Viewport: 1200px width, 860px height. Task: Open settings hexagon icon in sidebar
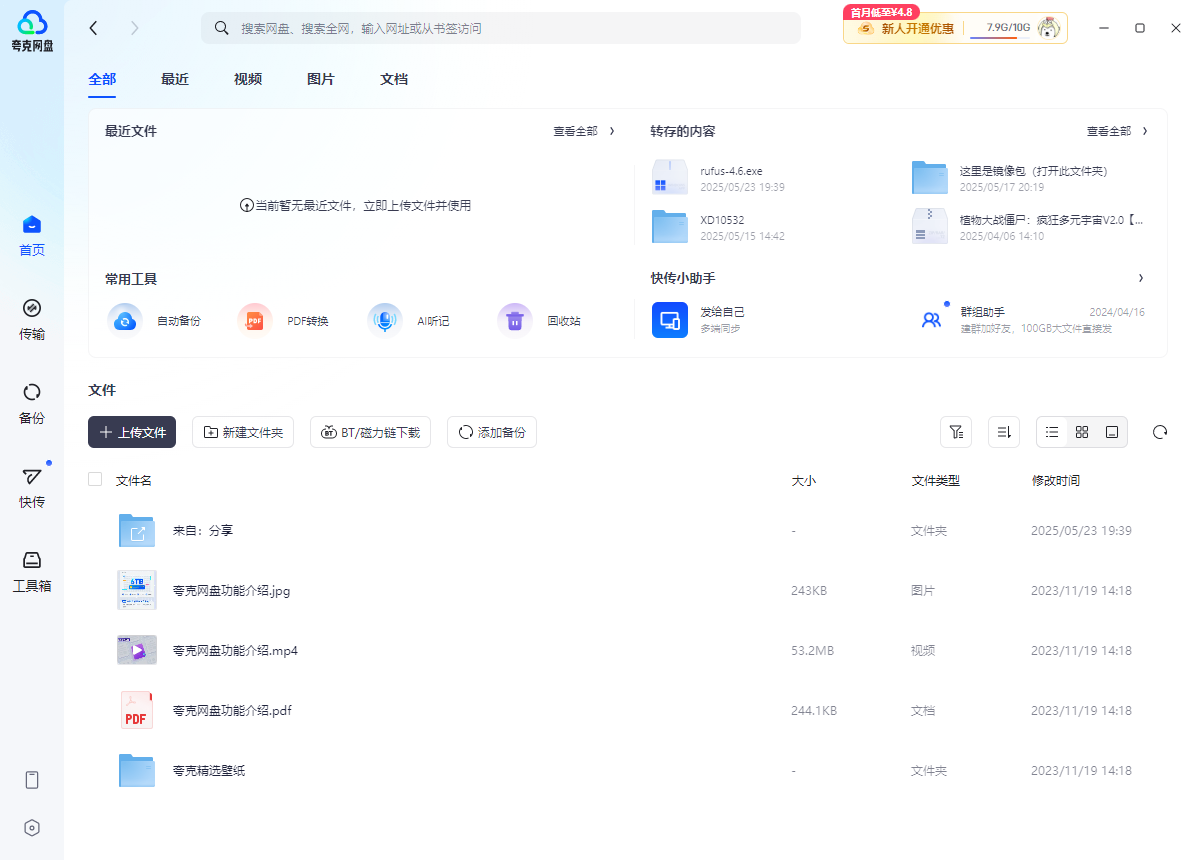click(x=32, y=828)
